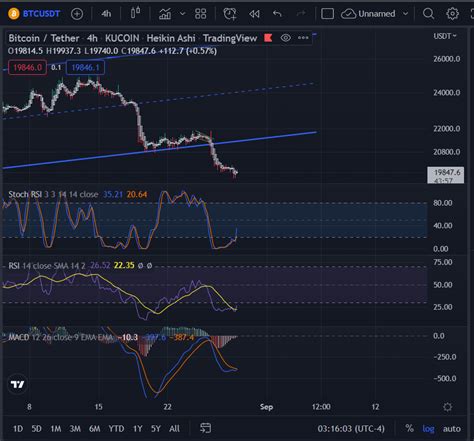Toggle the auto scale mode
Image resolution: width=474 pixels, height=441 pixels.
point(452,429)
